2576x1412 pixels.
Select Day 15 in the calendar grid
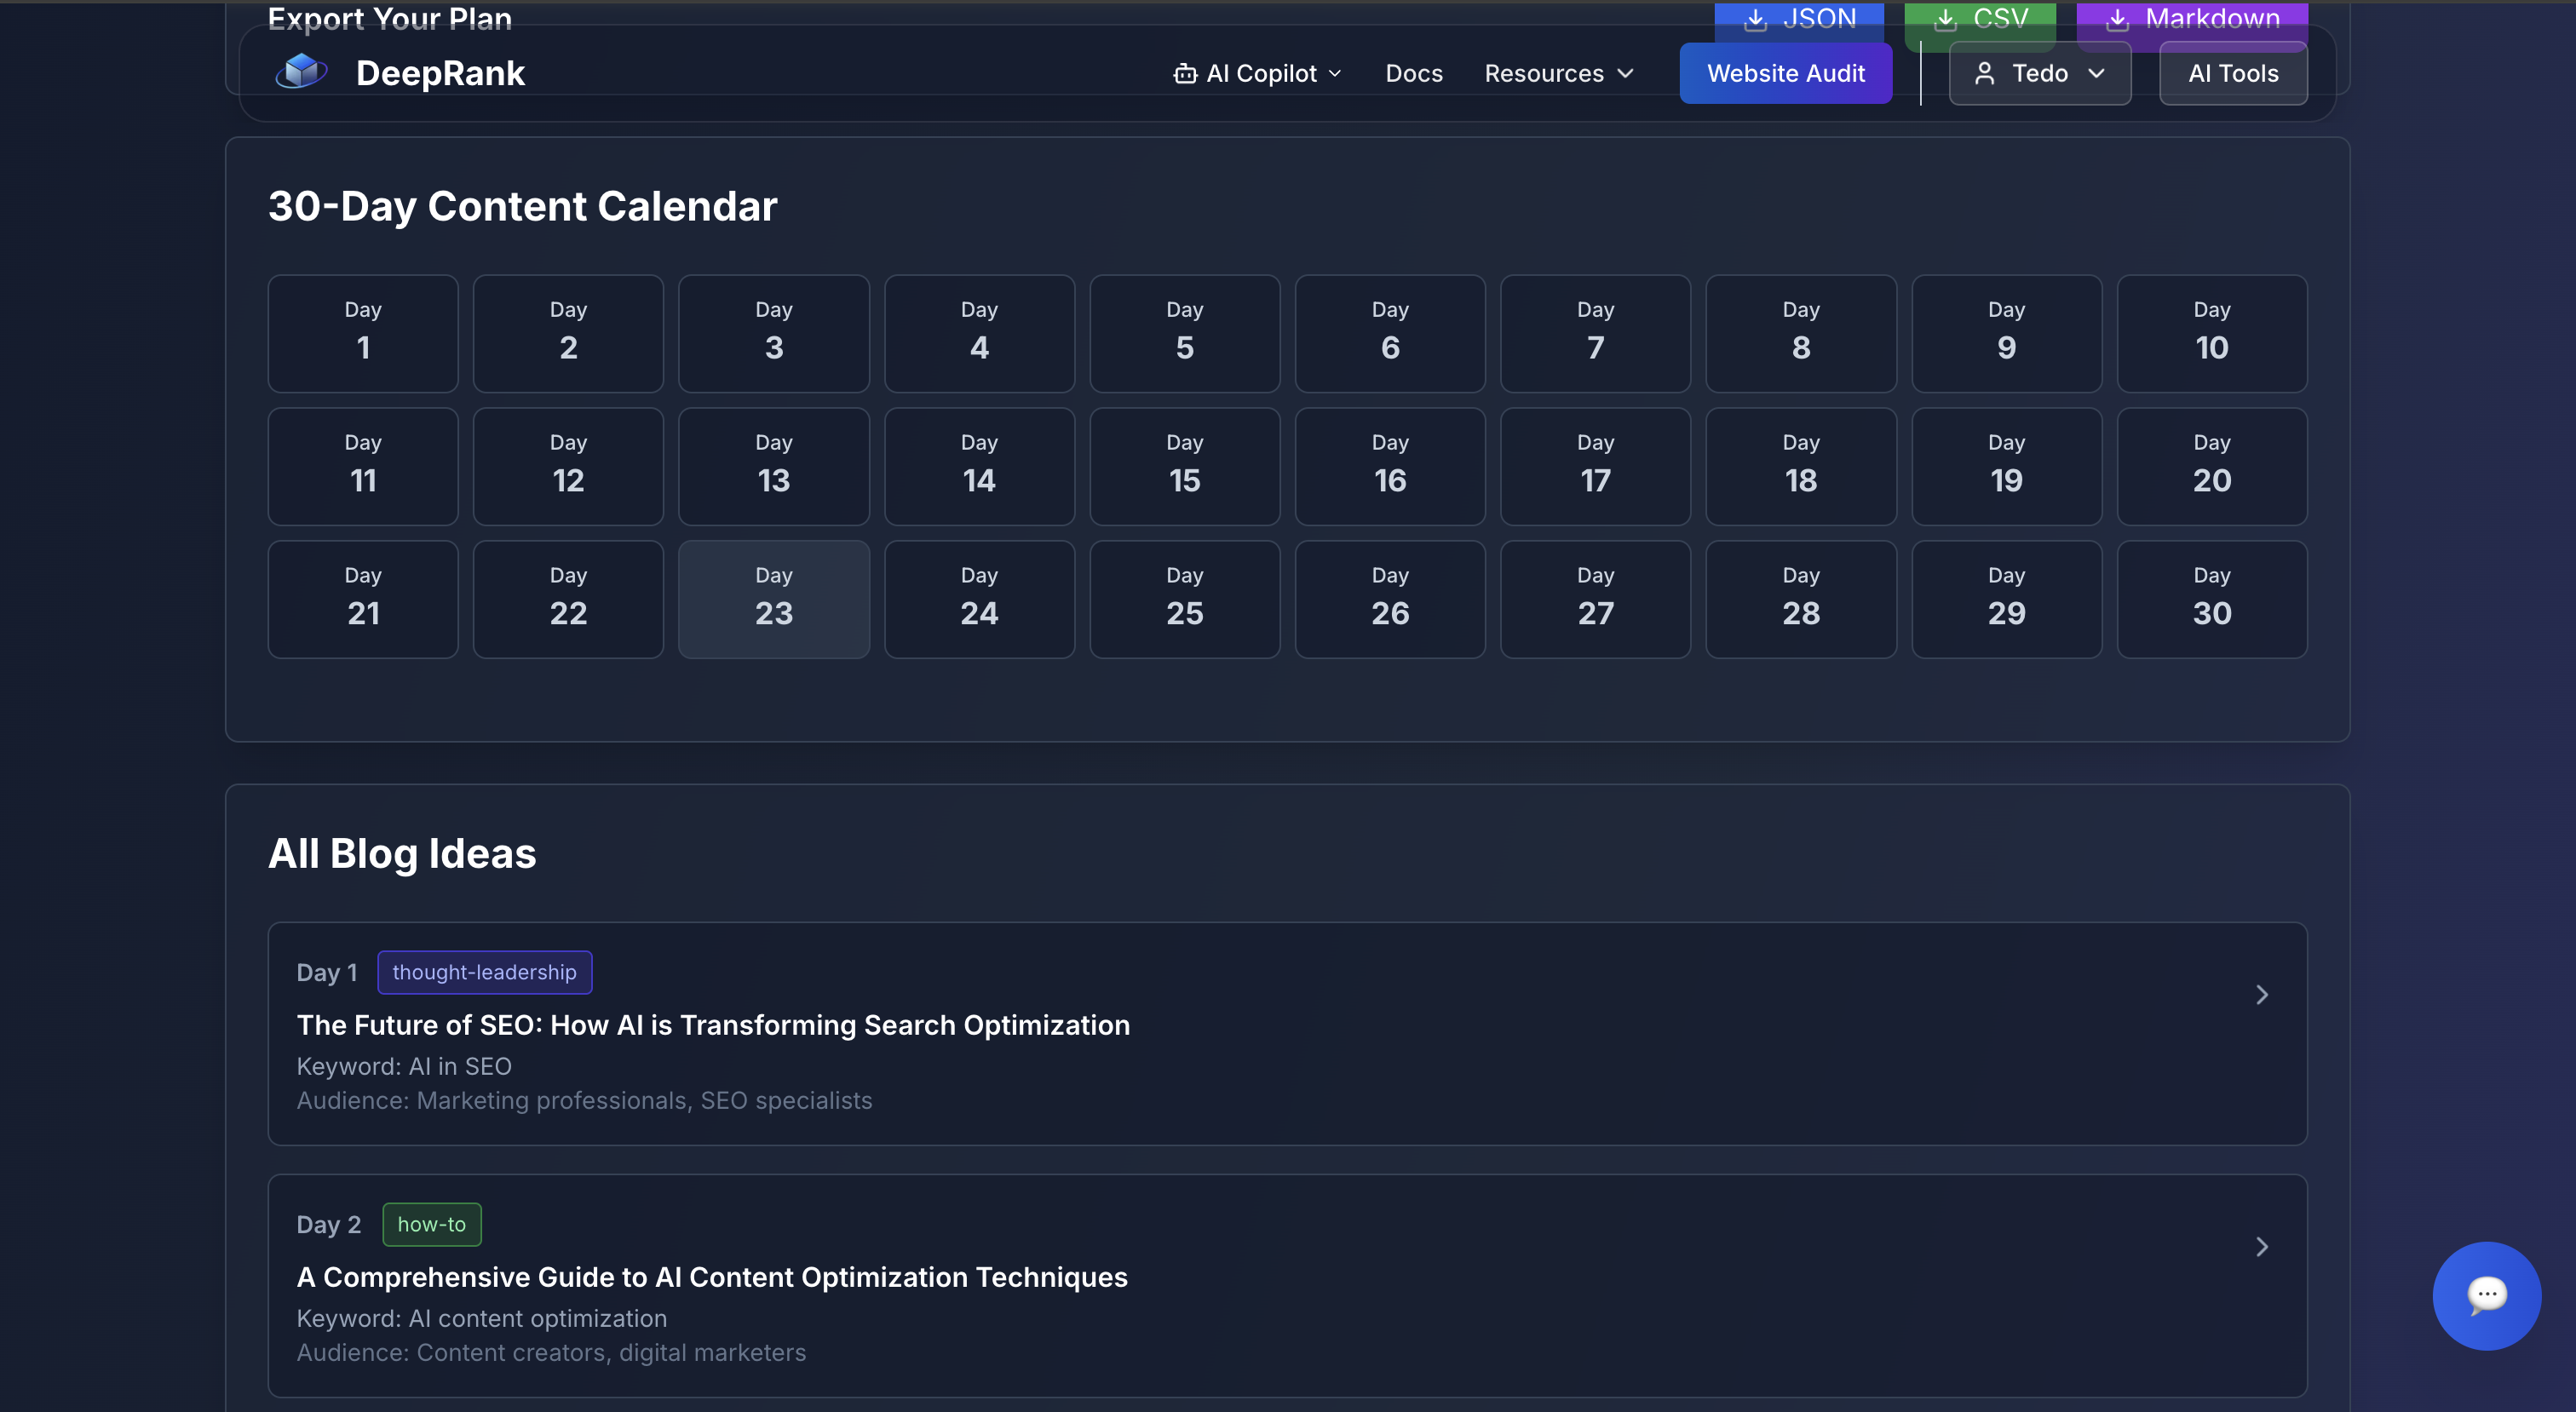click(x=1185, y=466)
